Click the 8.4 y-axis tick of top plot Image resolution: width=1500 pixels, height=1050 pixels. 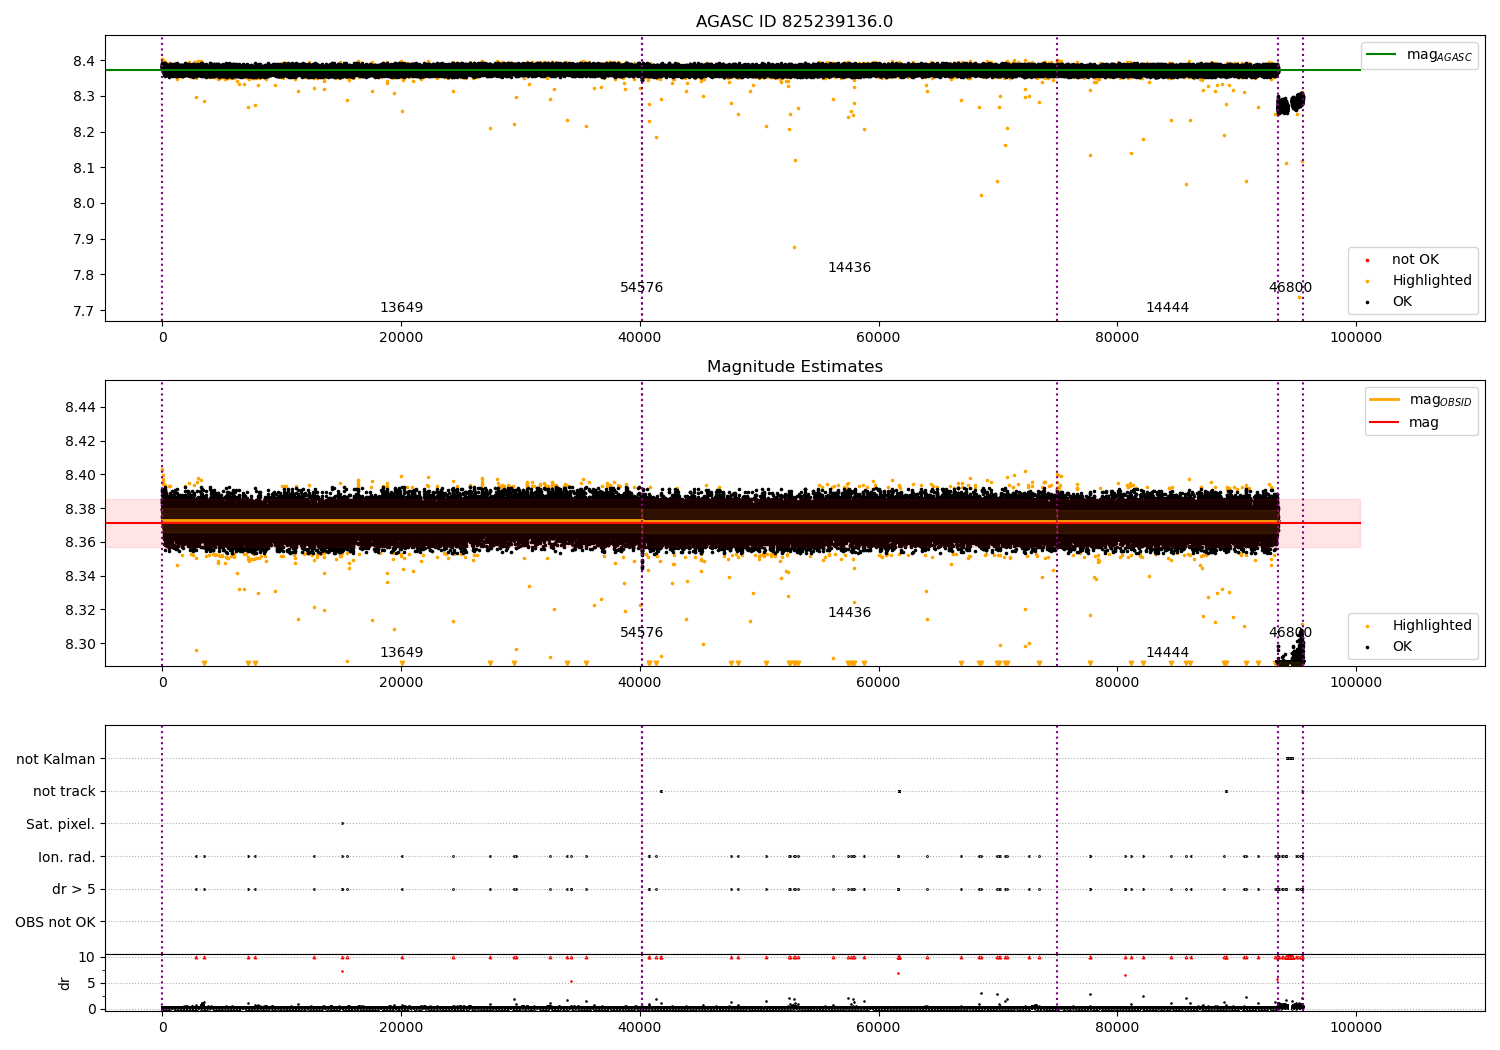pos(84,61)
